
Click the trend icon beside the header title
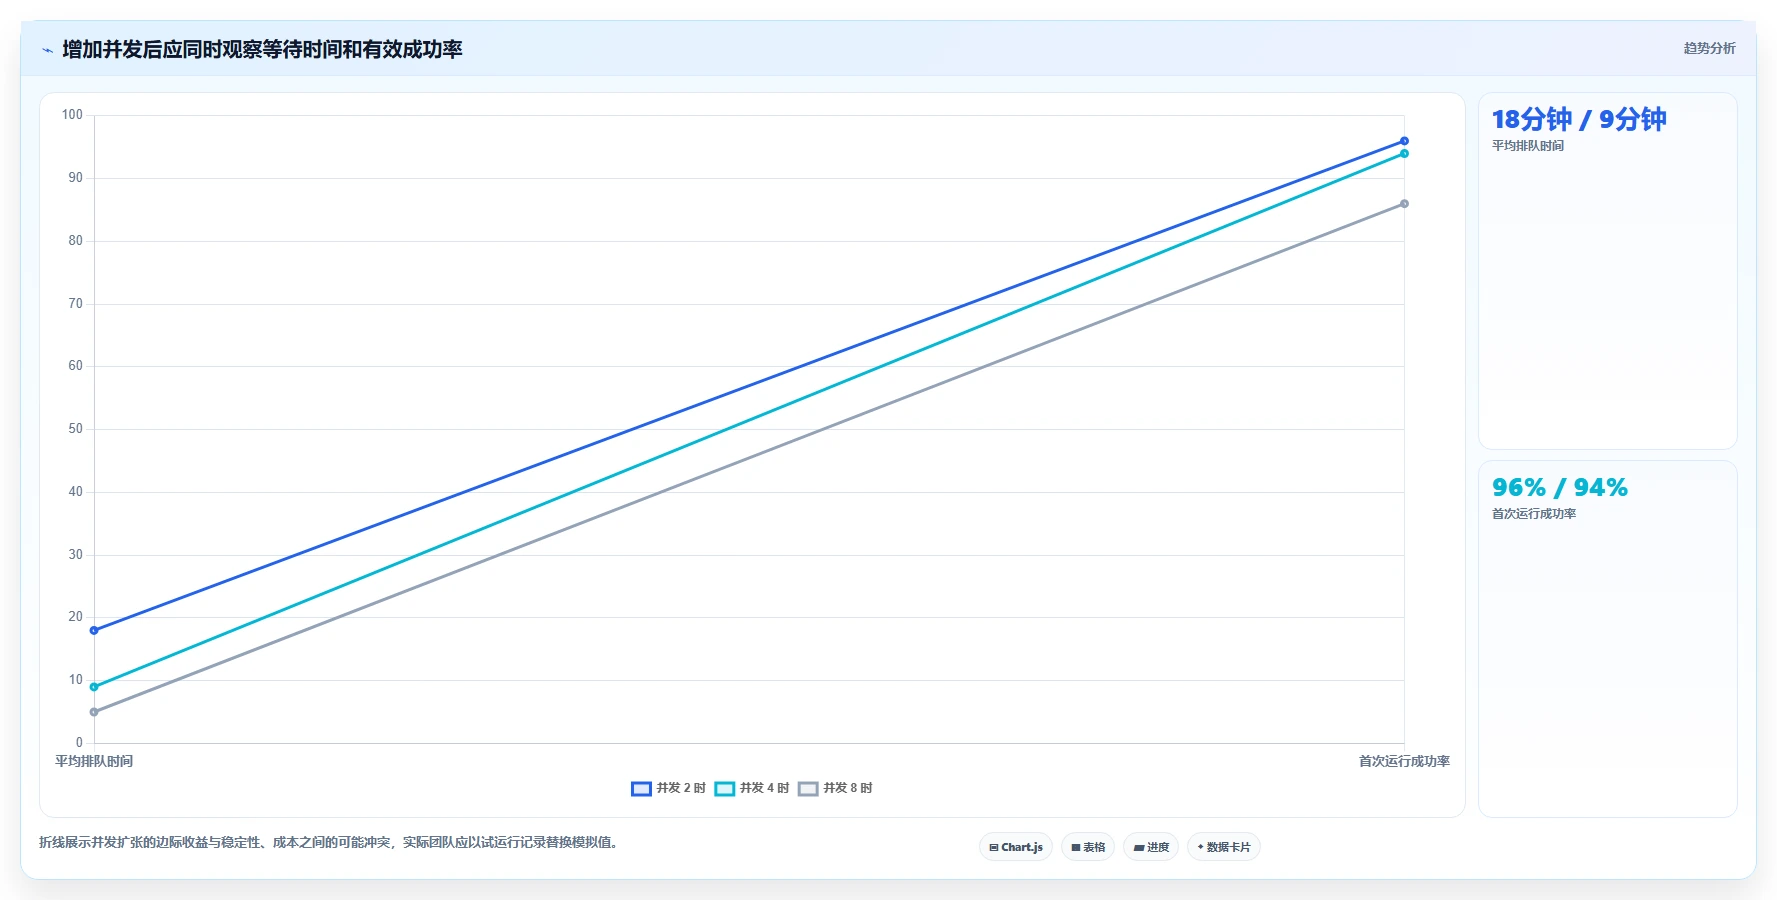(47, 50)
